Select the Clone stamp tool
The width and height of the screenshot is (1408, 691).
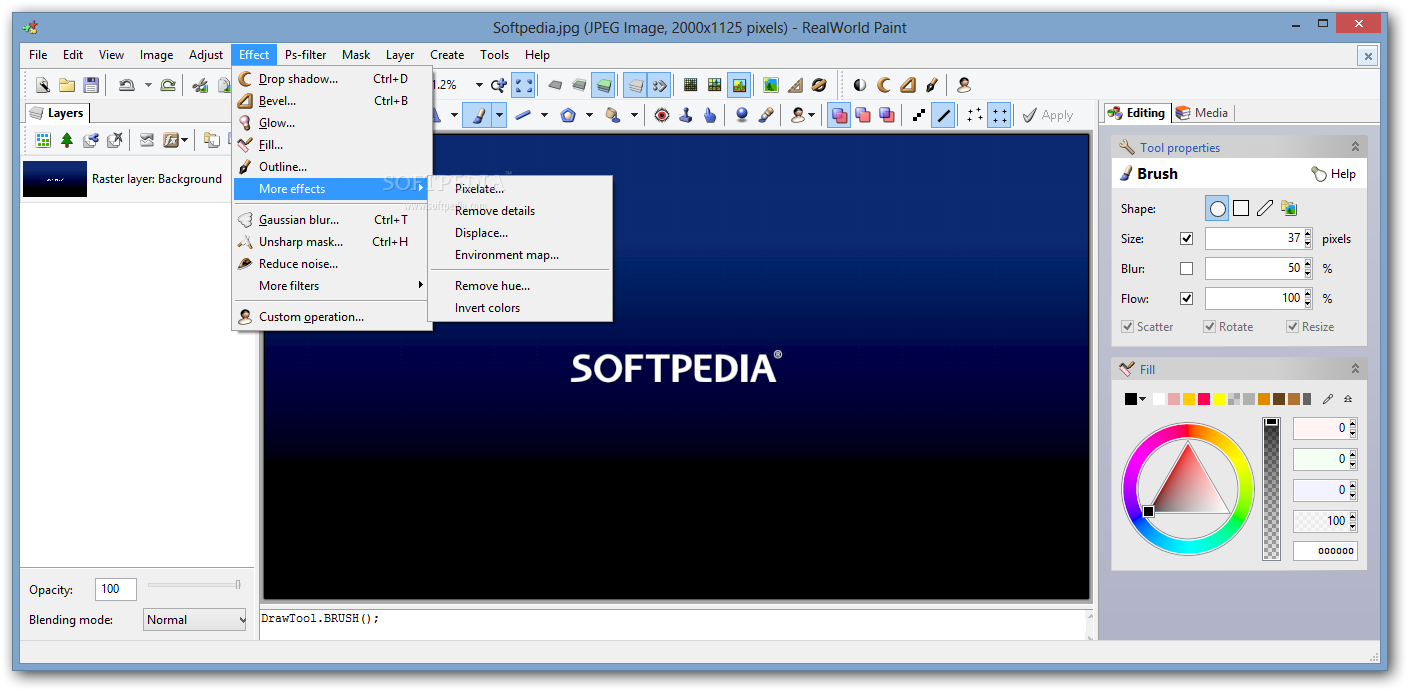click(686, 115)
